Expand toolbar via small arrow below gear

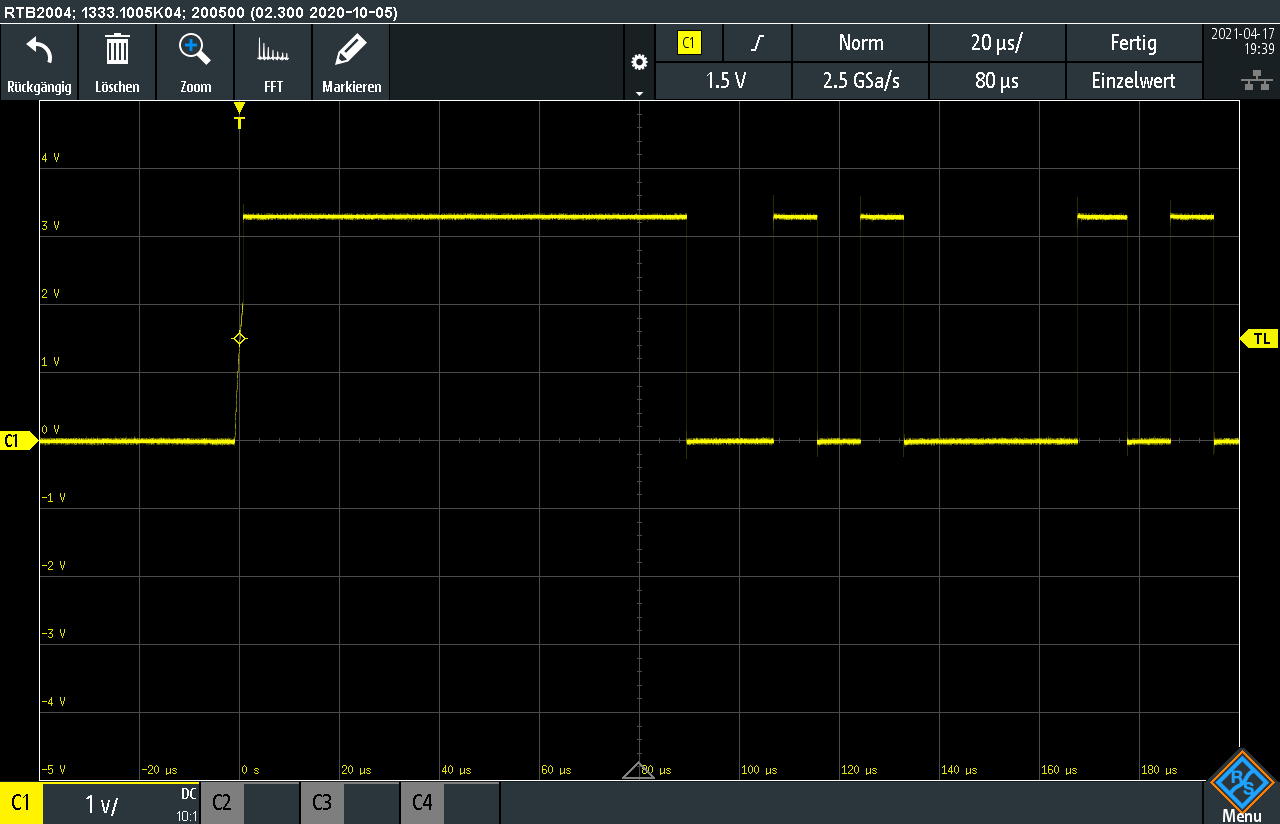[639, 93]
